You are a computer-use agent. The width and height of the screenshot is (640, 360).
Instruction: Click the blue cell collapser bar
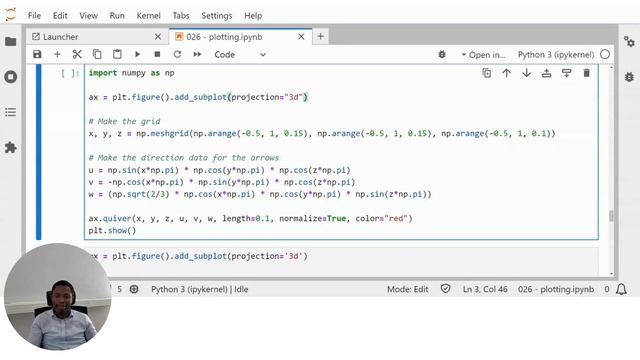click(x=38, y=152)
